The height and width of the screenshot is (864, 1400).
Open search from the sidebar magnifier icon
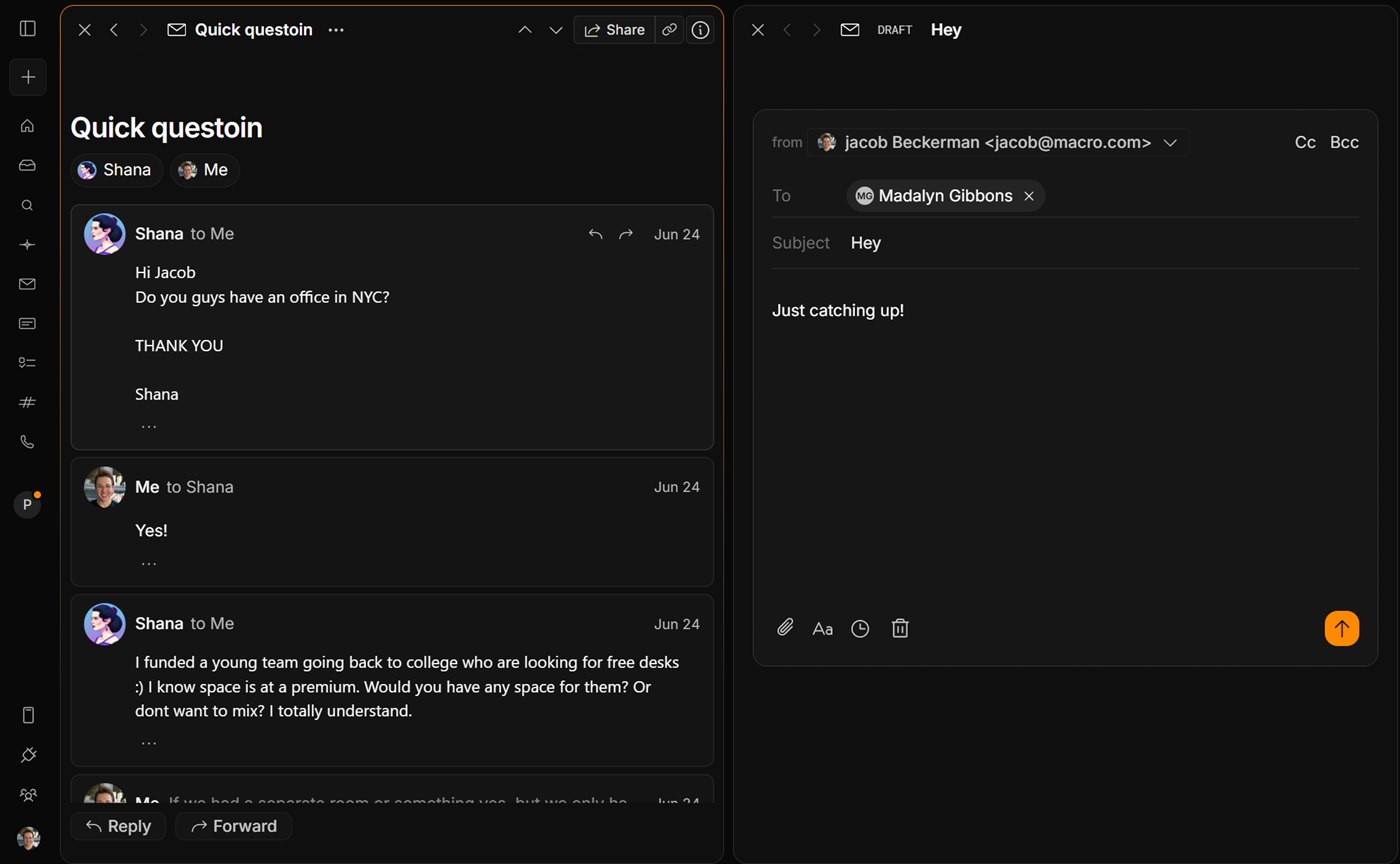coord(28,205)
